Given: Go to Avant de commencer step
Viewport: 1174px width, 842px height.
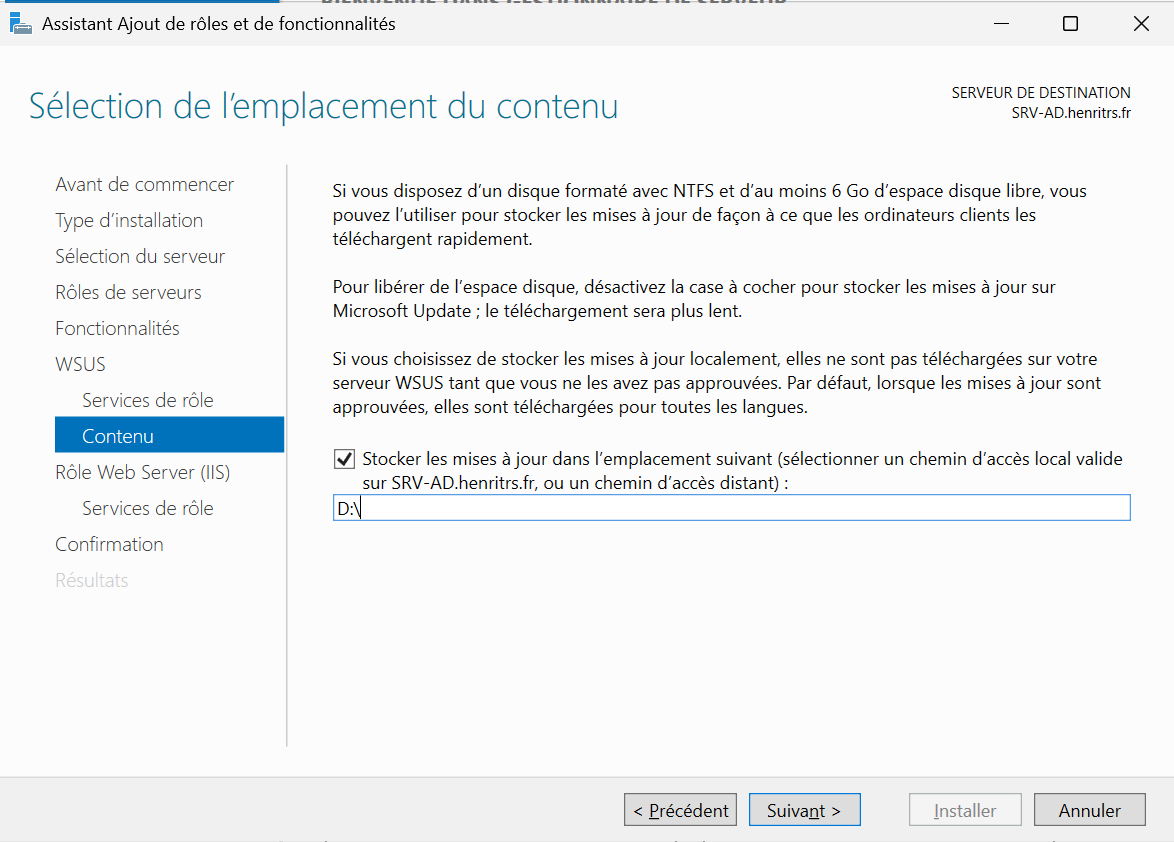Looking at the screenshot, I should (145, 184).
